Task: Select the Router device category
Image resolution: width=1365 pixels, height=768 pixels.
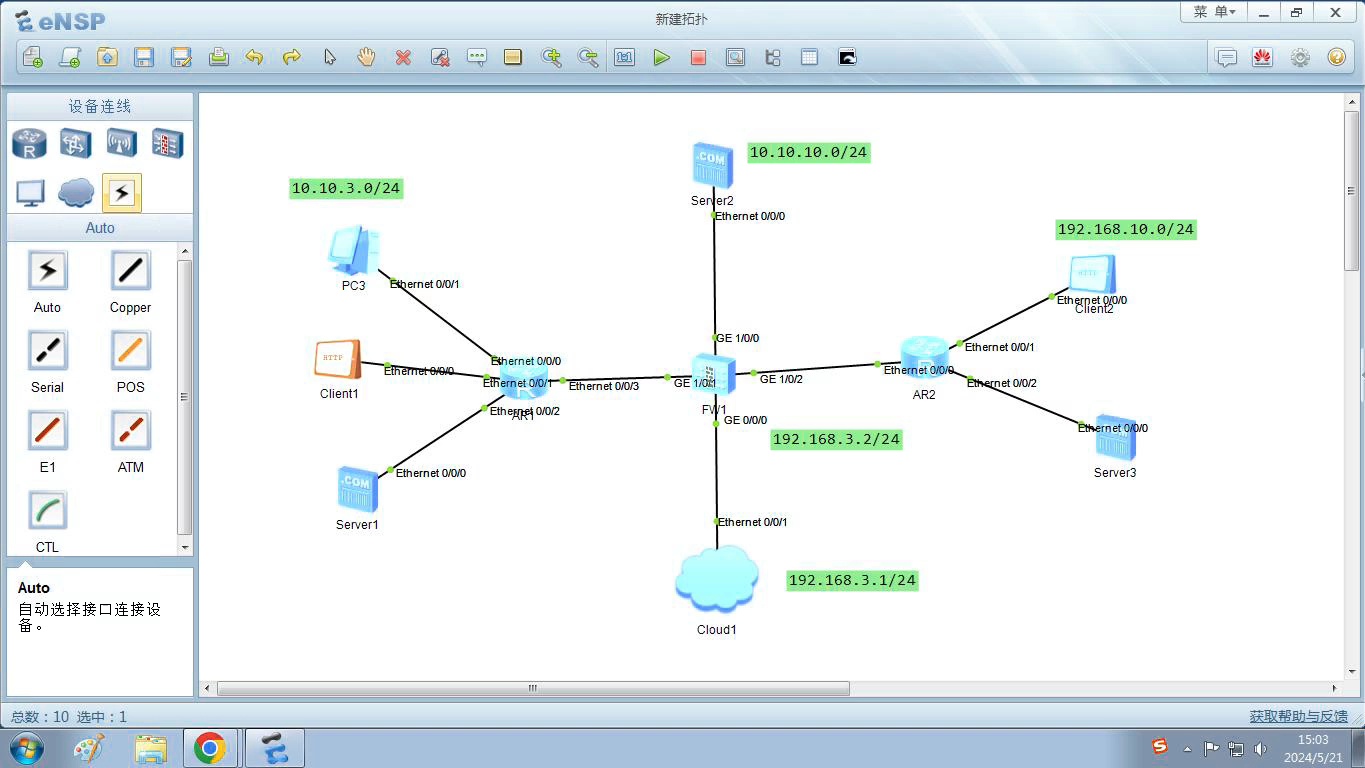Action: point(30,144)
